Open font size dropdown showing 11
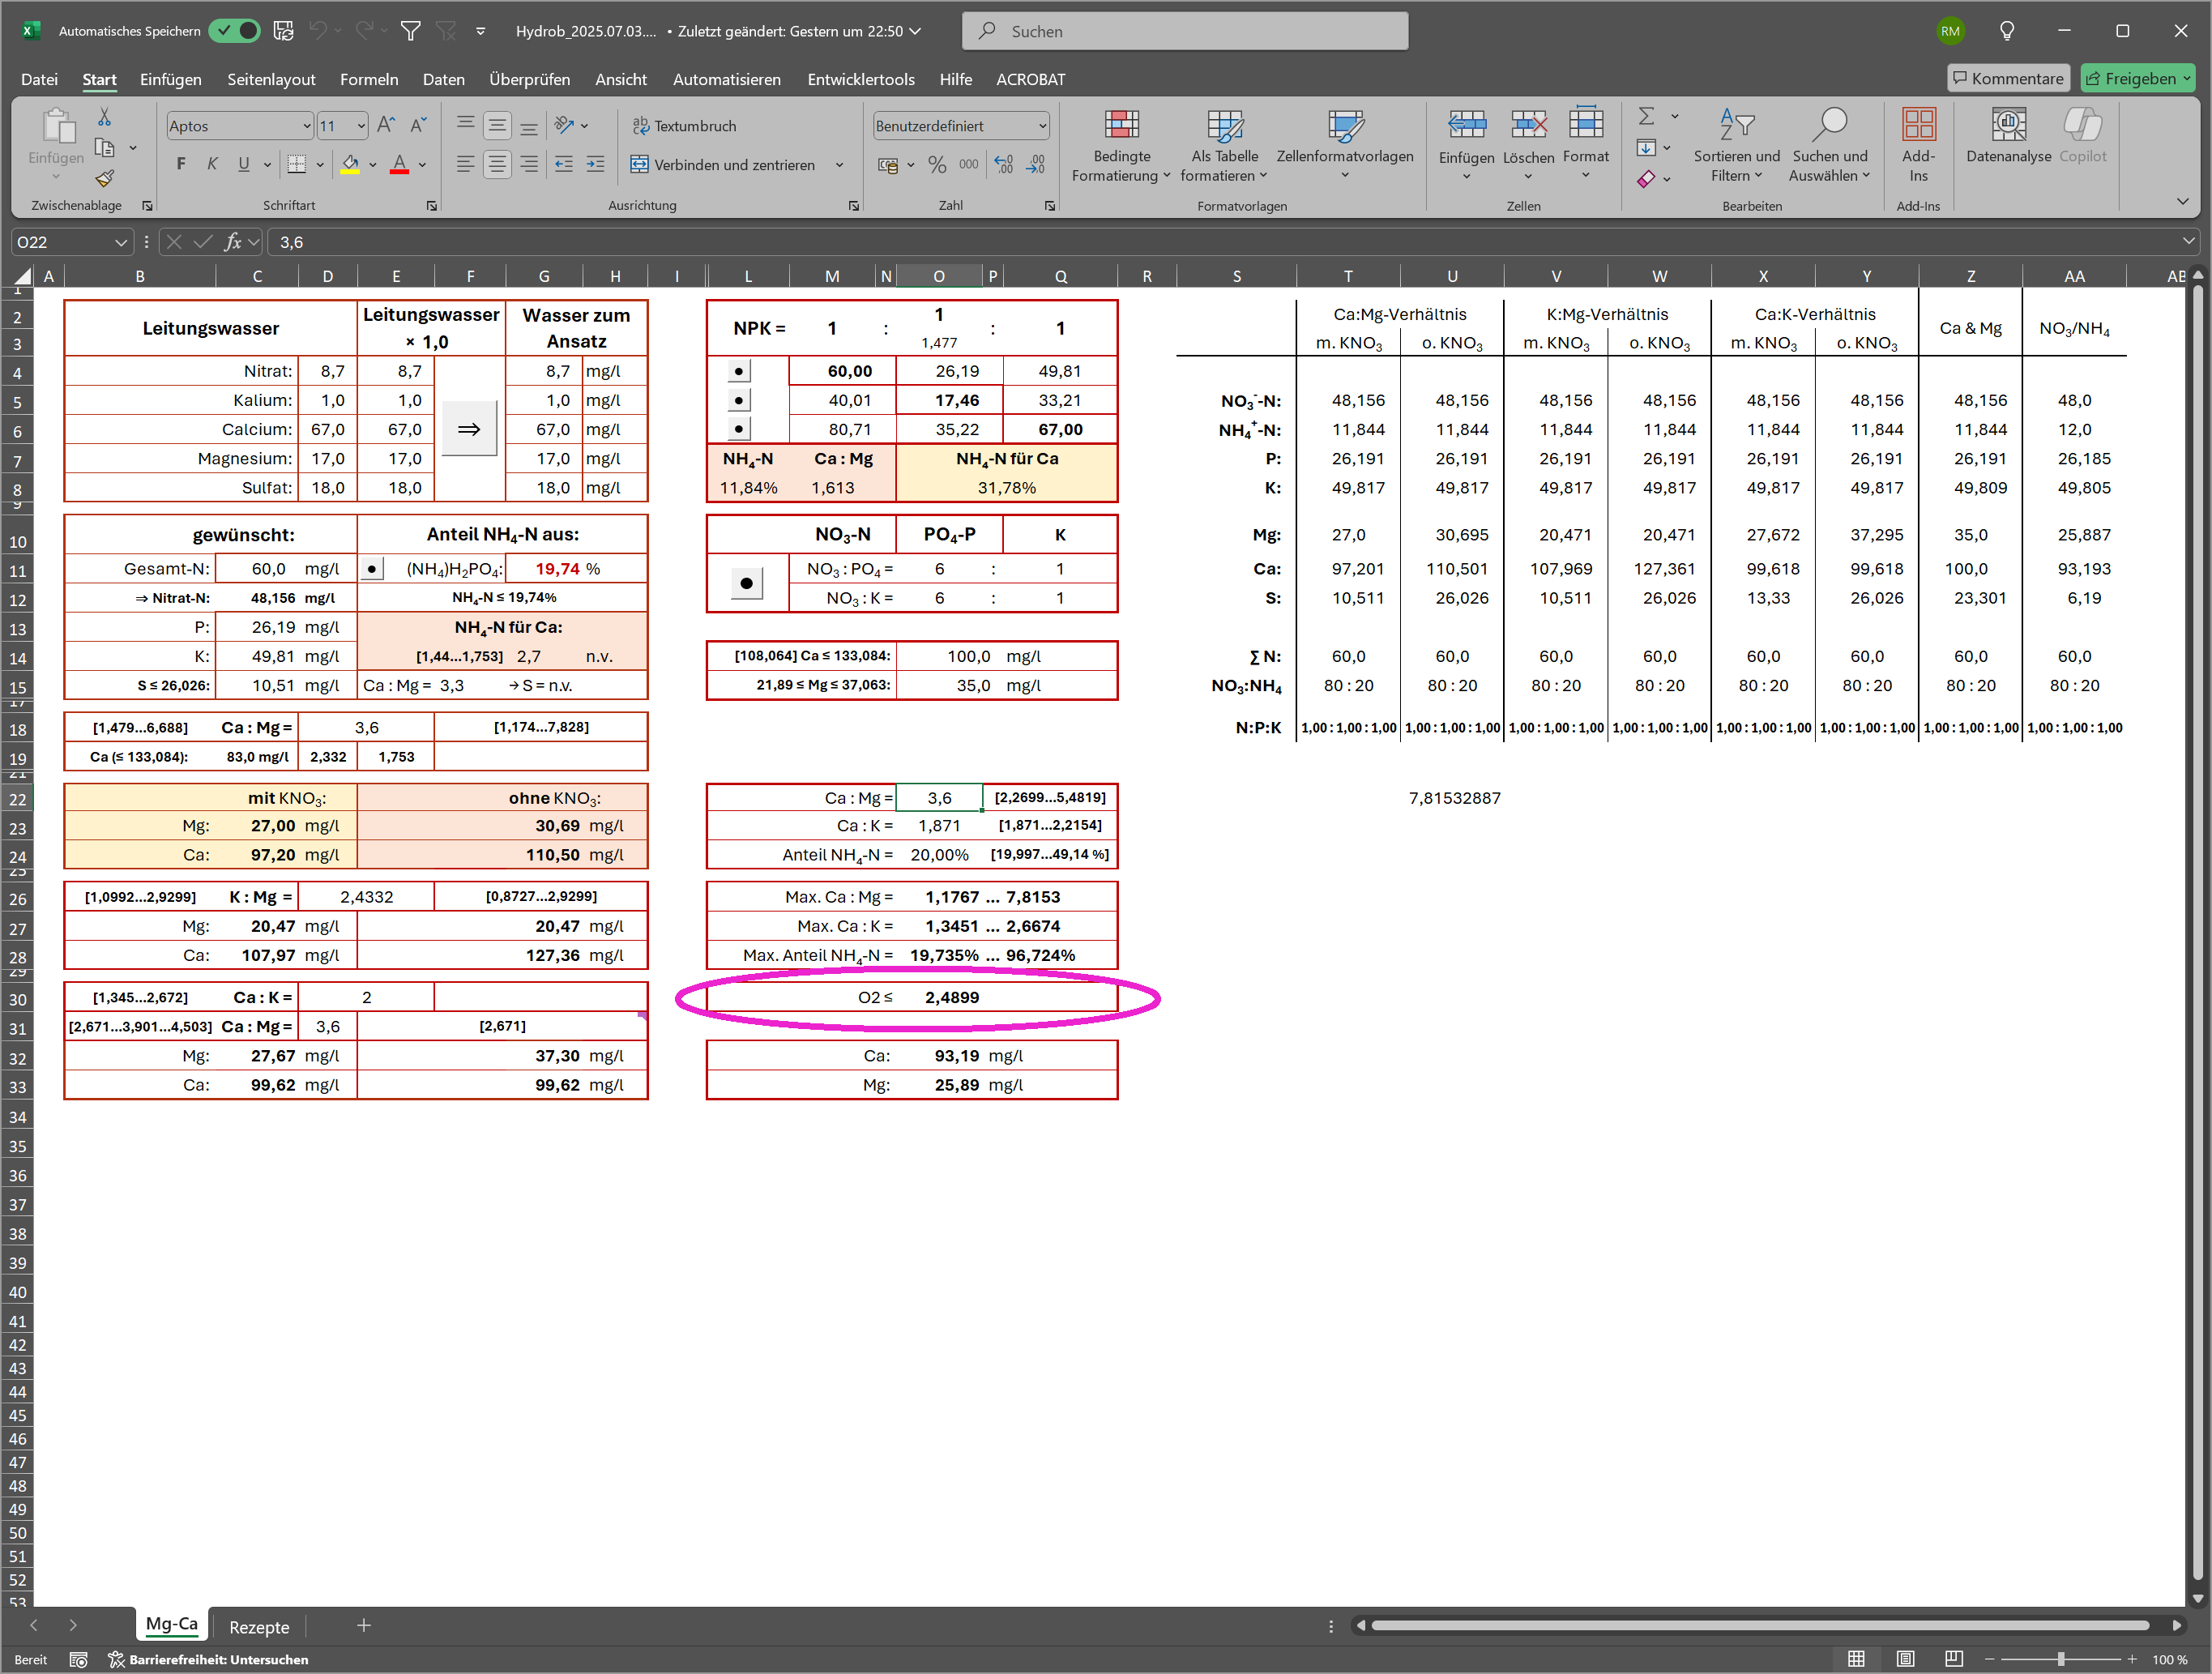 tap(361, 126)
